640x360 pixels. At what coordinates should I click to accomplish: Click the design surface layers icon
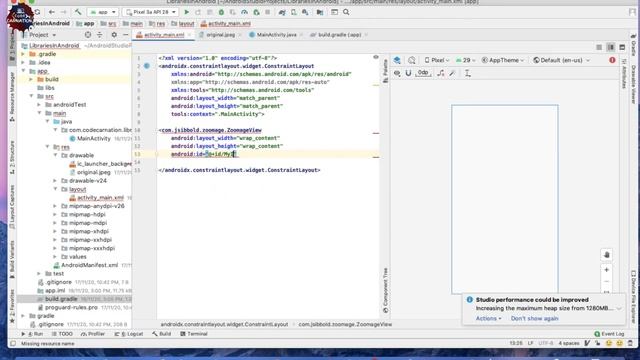coord(397,60)
